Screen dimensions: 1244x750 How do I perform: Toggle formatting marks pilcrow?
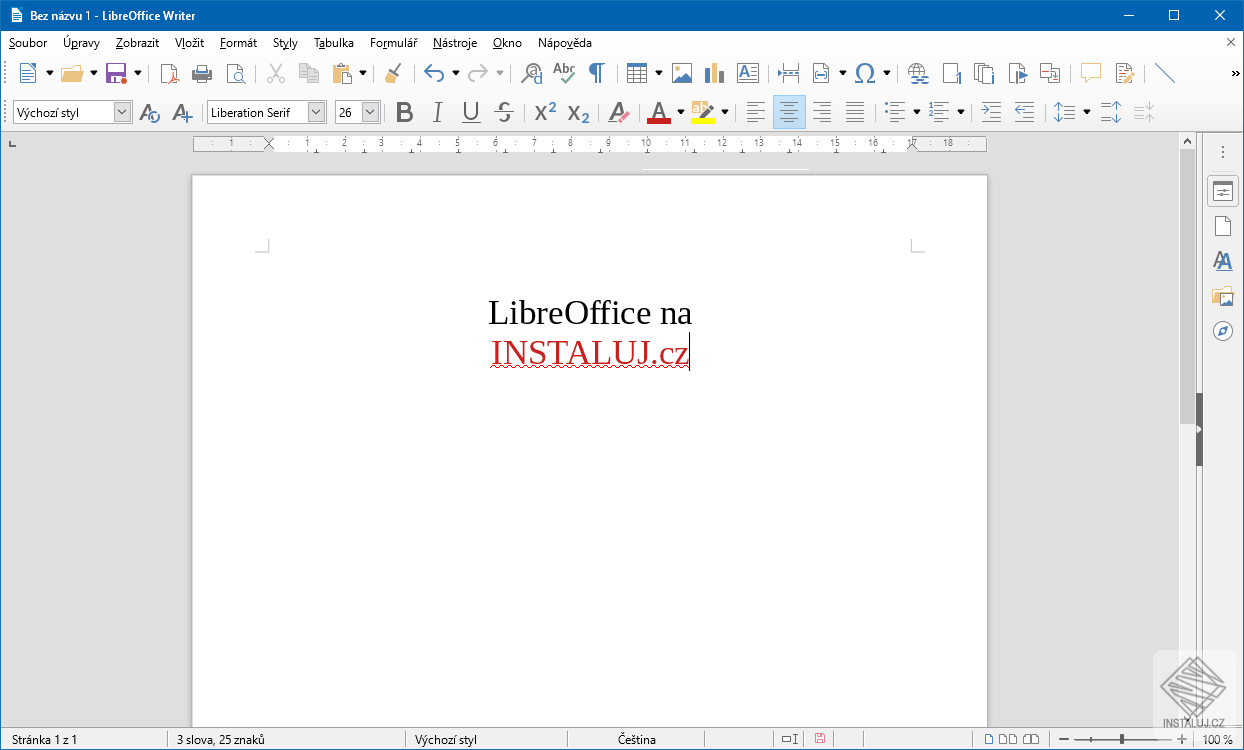596,73
